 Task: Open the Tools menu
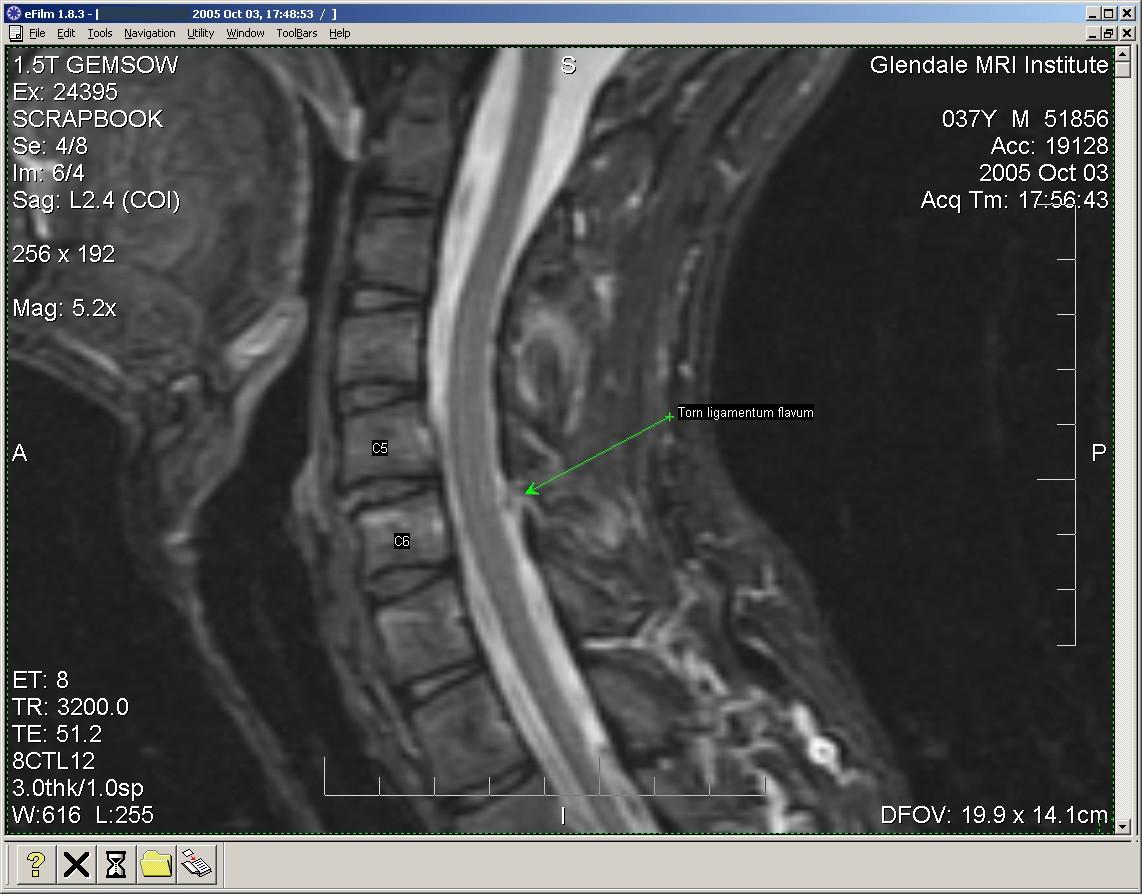coord(100,33)
